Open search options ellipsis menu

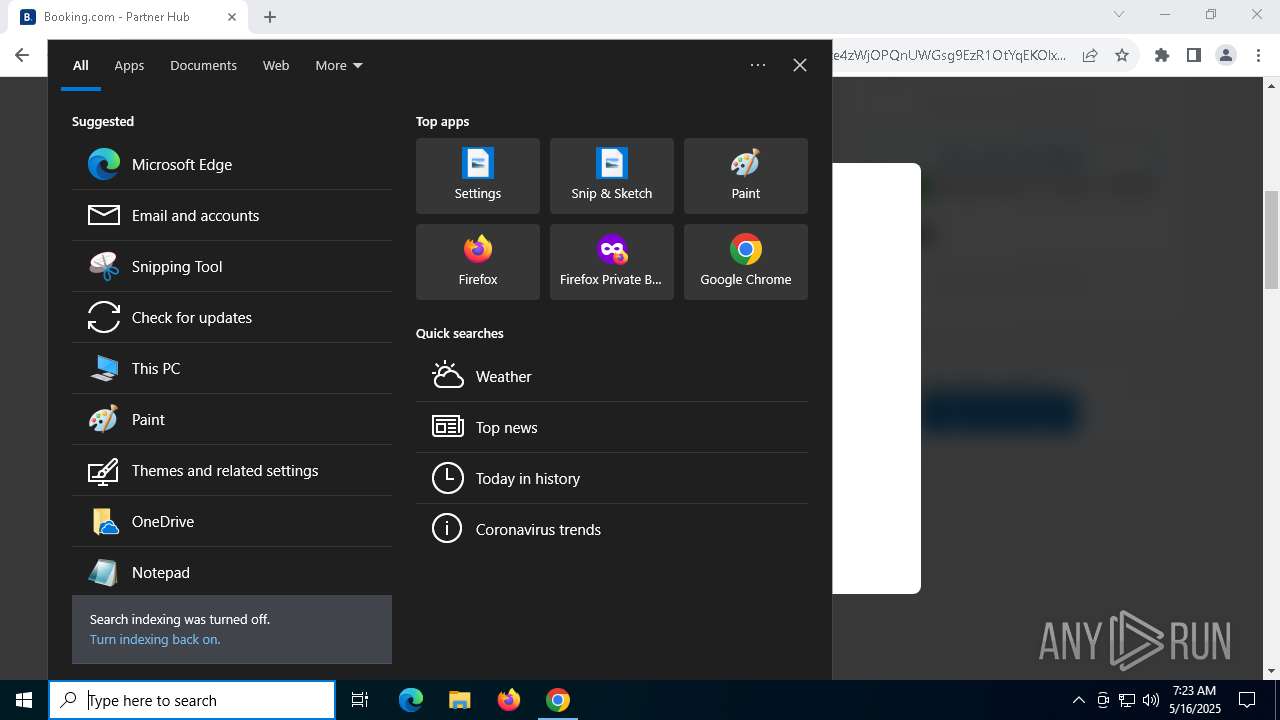[x=758, y=65]
